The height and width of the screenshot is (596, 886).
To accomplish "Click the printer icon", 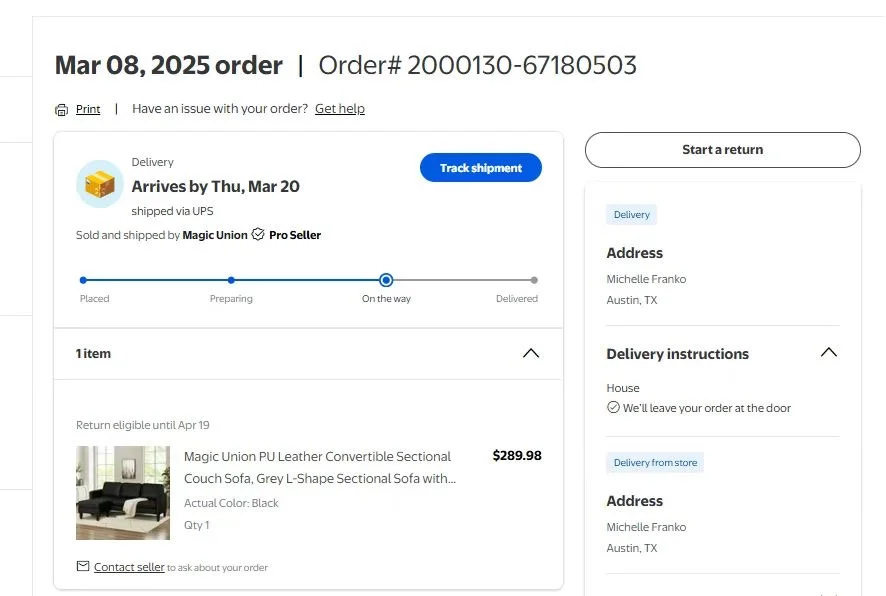I will (62, 110).
